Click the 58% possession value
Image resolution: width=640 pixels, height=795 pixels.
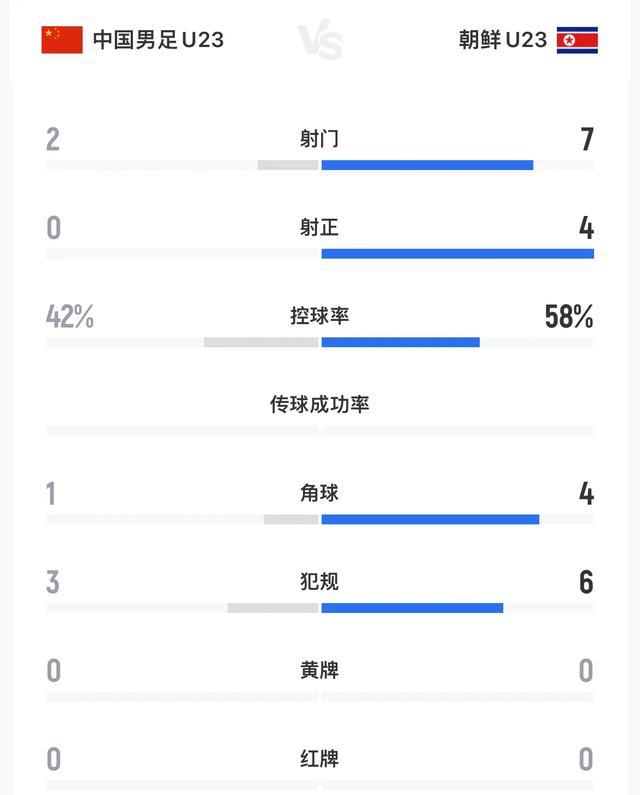click(569, 317)
